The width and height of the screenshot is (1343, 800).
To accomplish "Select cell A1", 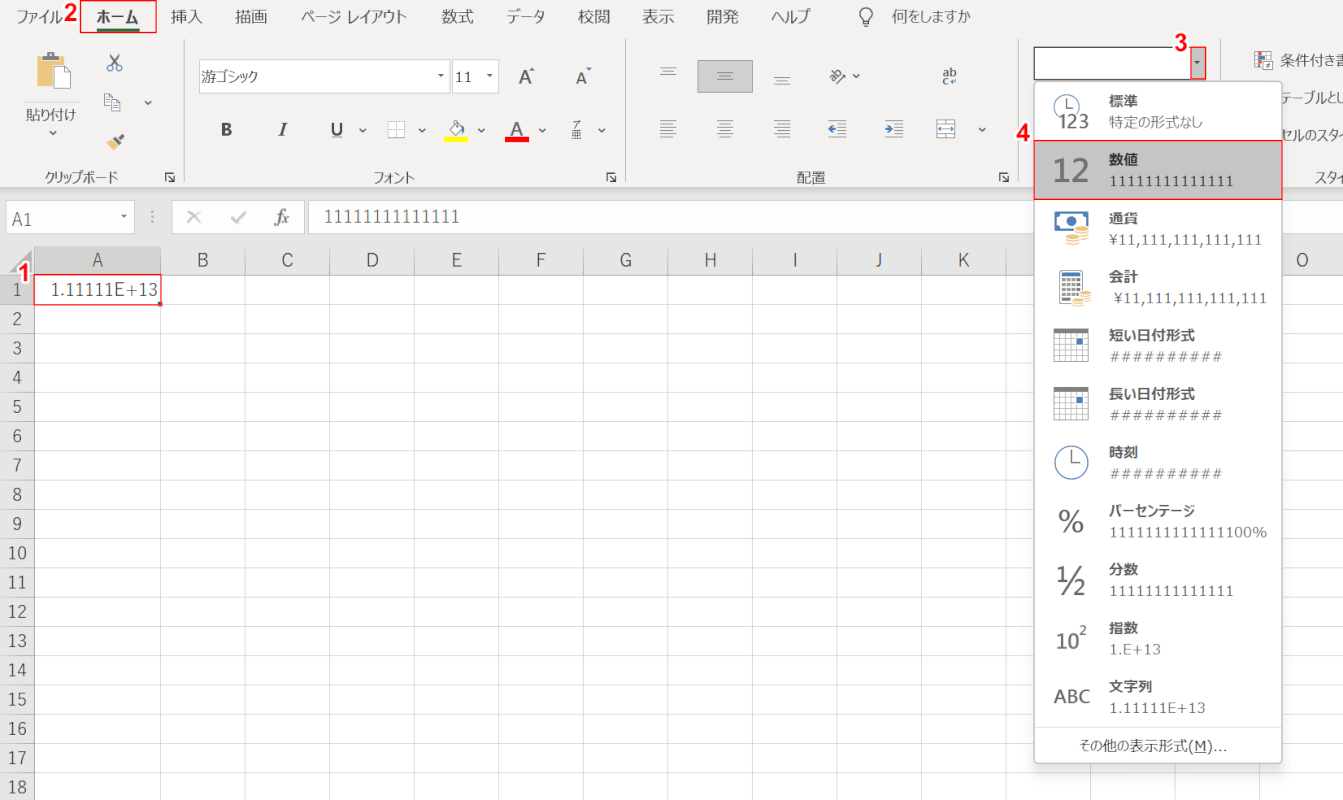I will click(97, 290).
